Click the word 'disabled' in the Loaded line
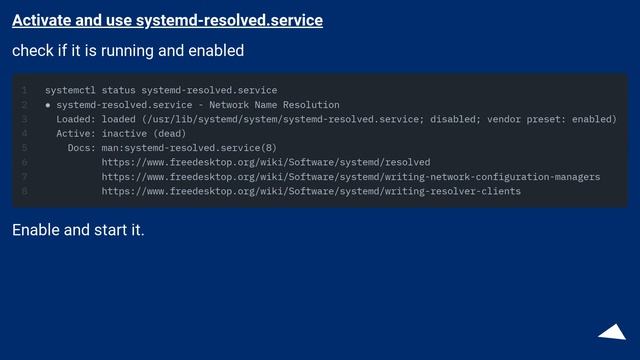Screen dimensions: 640x360 tap(453, 119)
